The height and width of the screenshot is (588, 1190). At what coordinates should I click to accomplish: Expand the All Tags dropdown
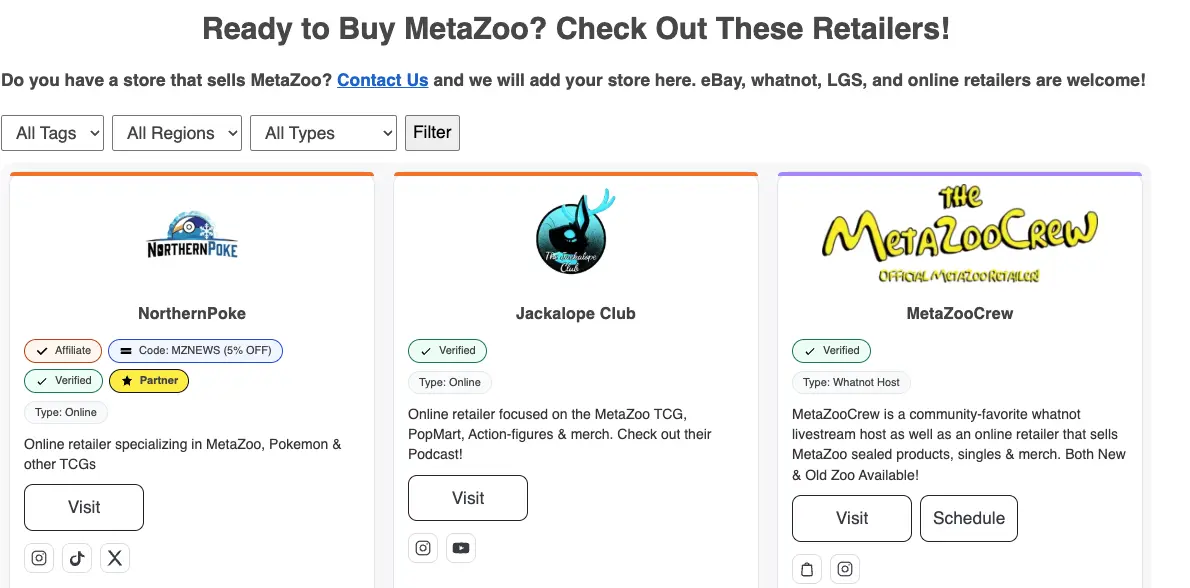tap(52, 133)
